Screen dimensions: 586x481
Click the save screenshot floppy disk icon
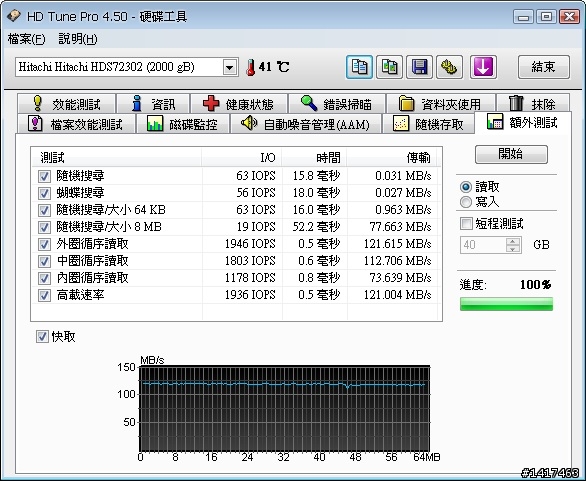[x=419, y=67]
